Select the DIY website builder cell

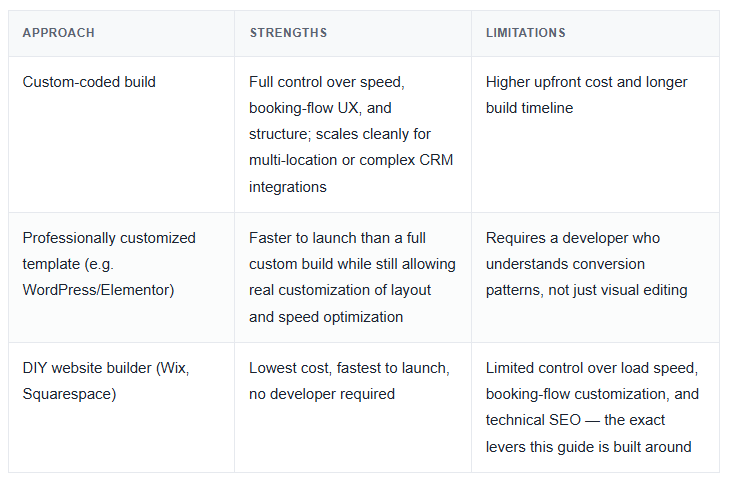click(121, 407)
